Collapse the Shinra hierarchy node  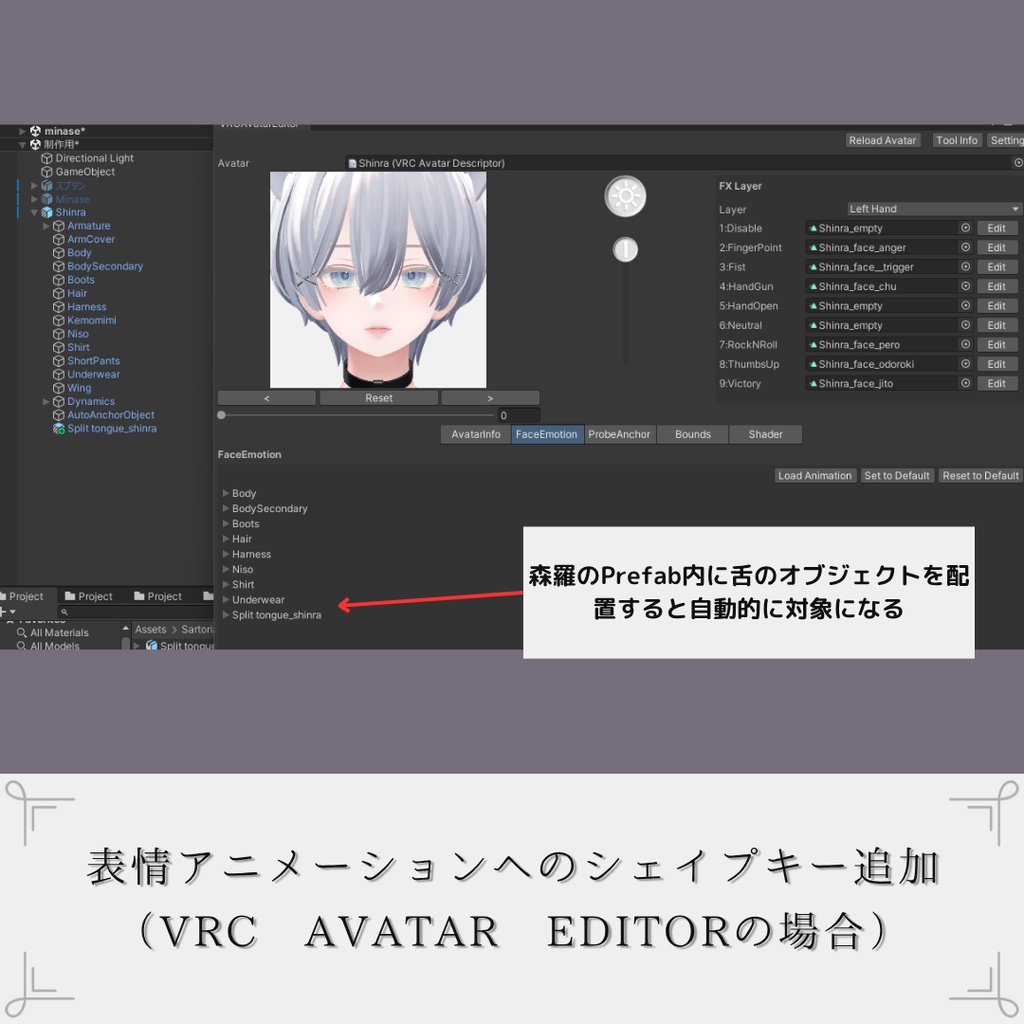34,212
